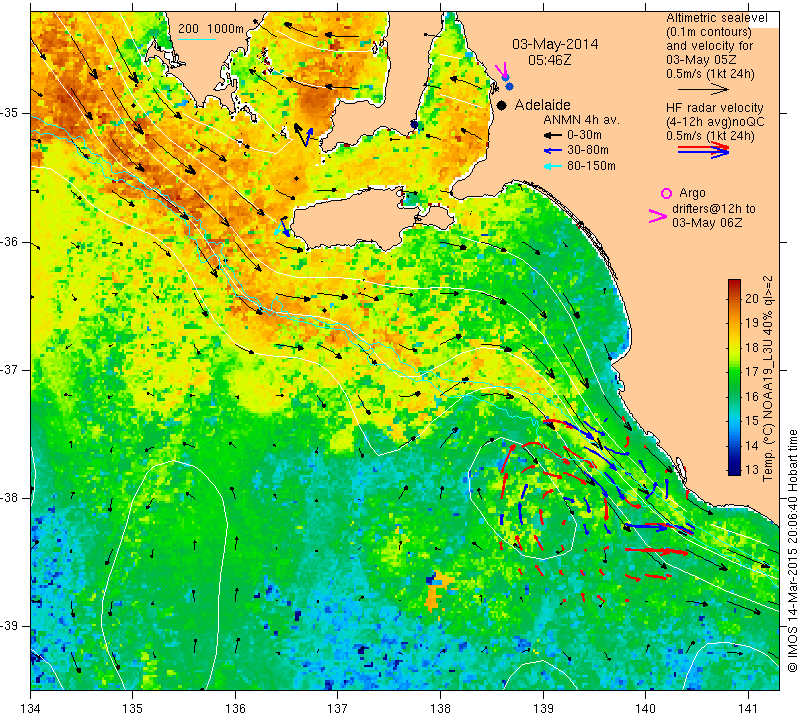Image resolution: width=800 pixels, height=720 pixels.
Task: Click the Argo legend label
Action: point(692,193)
